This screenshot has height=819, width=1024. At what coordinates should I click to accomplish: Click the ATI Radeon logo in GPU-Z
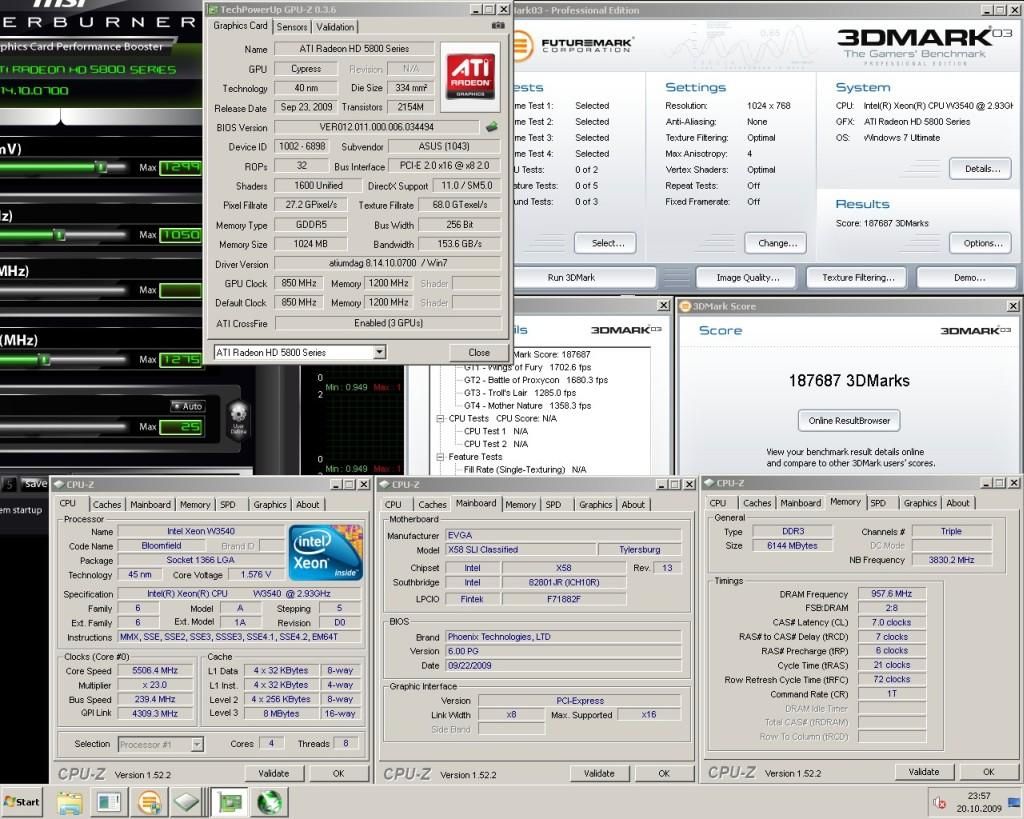[471, 75]
